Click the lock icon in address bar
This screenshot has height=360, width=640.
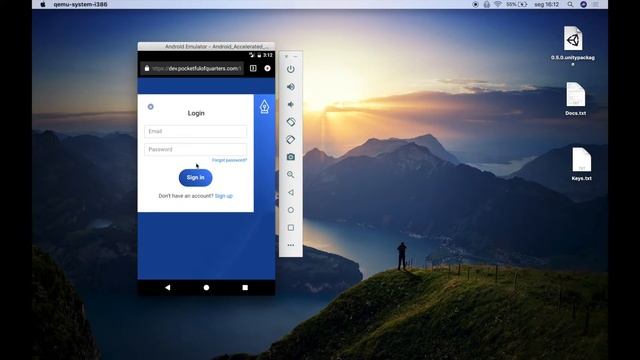147,68
